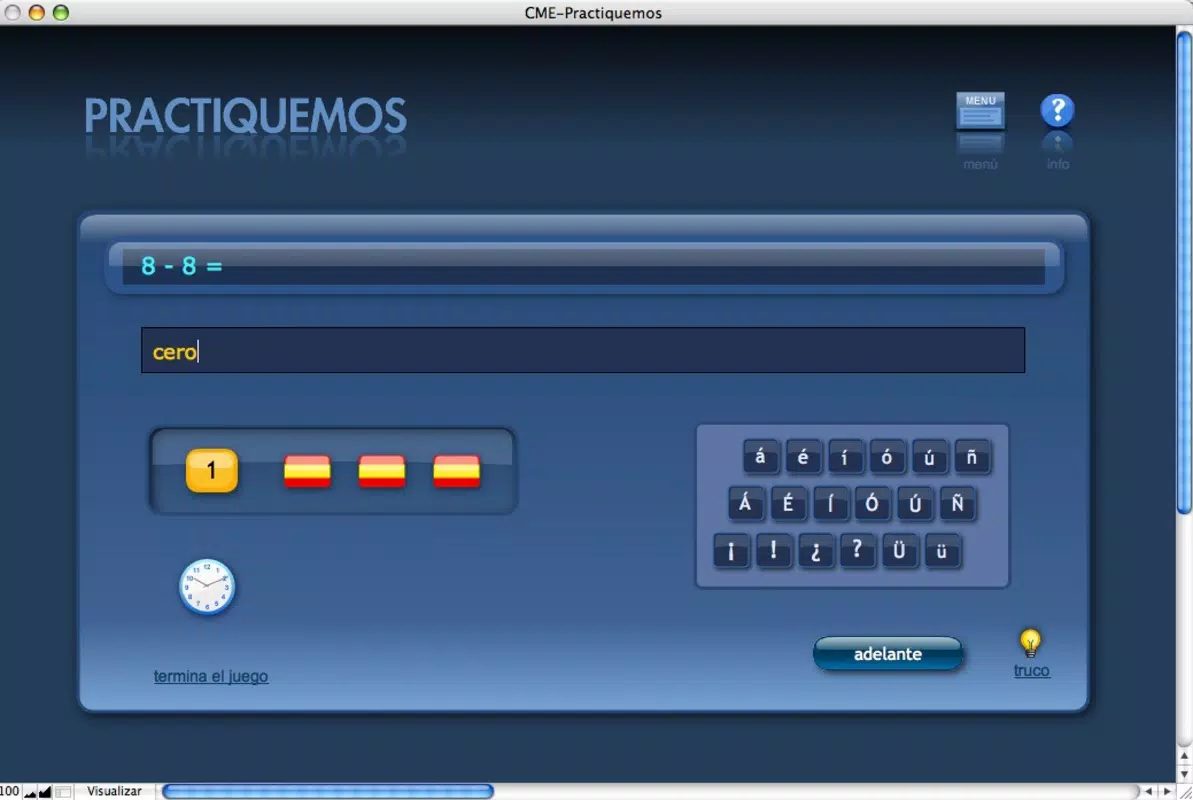Click the scroll right arrow
This screenshot has width=1193, height=800.
[x=1167, y=792]
